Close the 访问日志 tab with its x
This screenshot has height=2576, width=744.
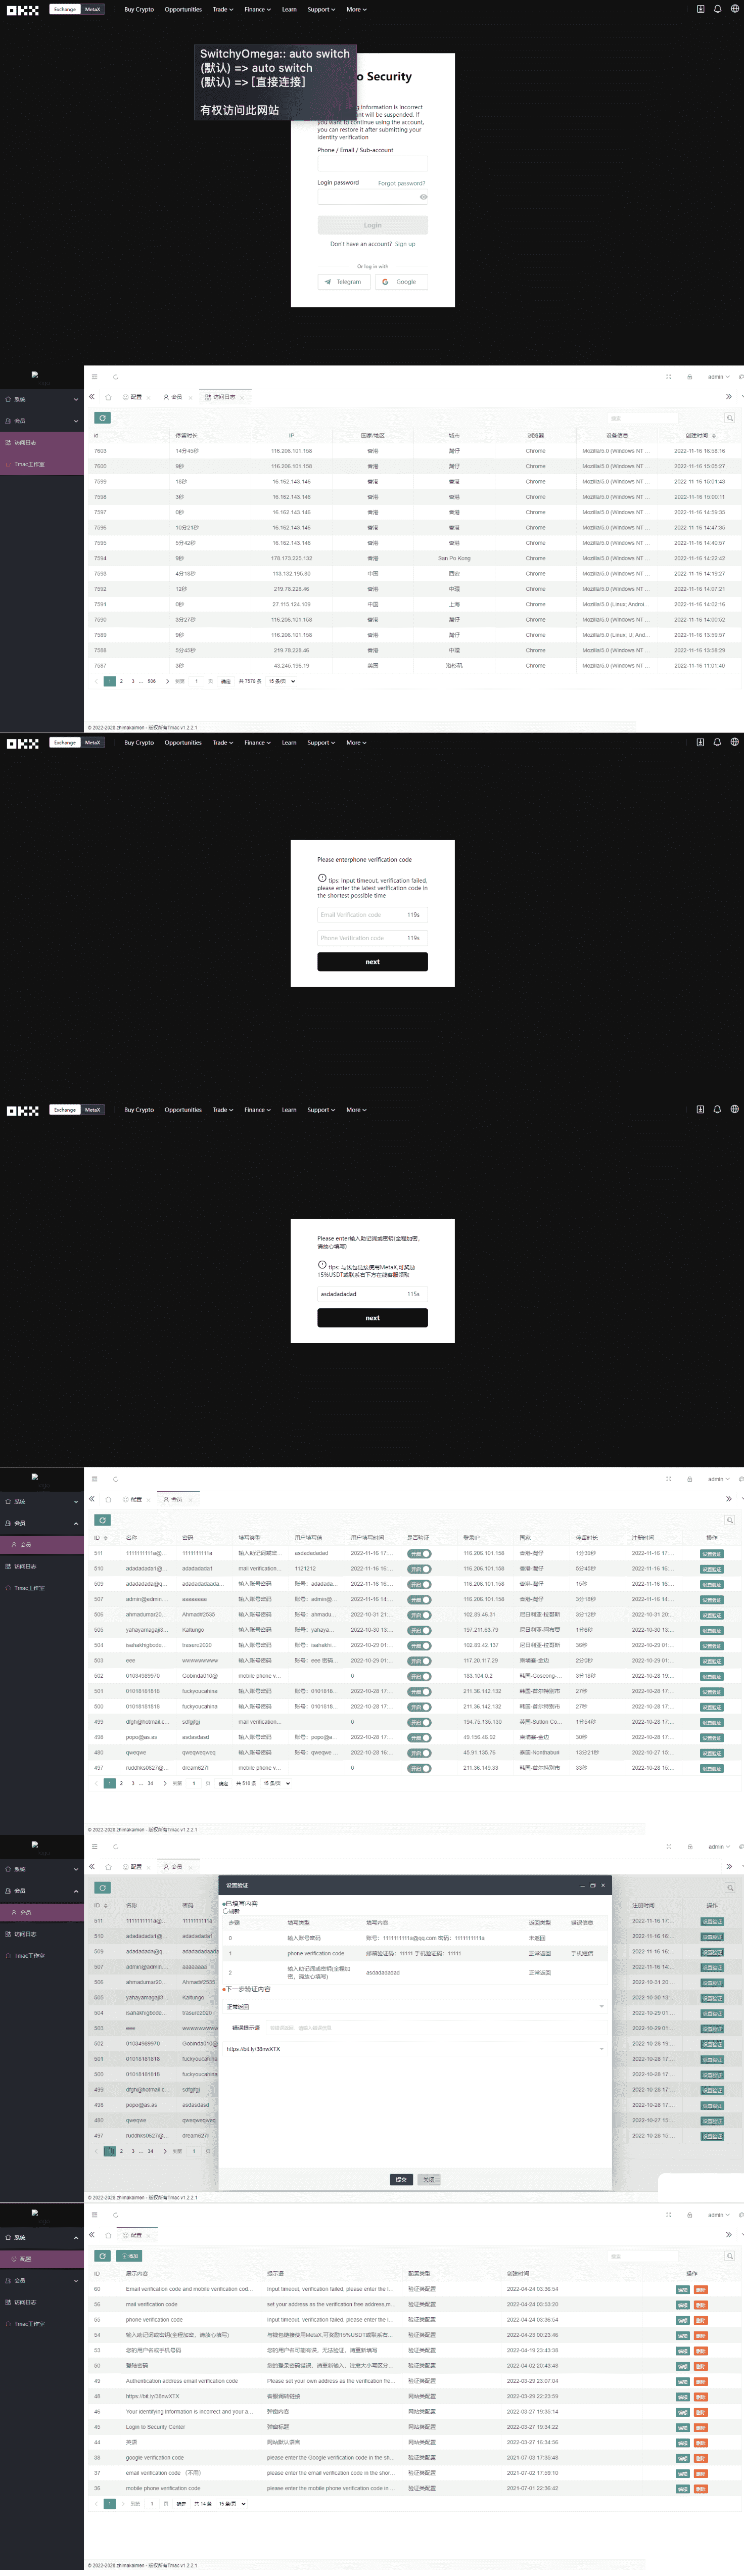[243, 397]
